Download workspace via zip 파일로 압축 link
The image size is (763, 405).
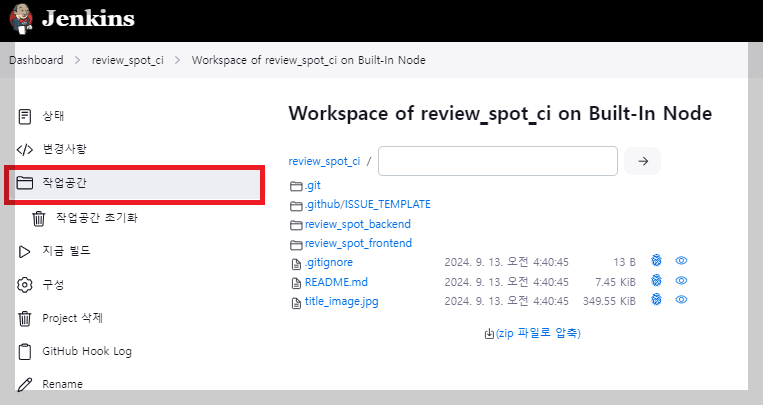(x=538, y=333)
